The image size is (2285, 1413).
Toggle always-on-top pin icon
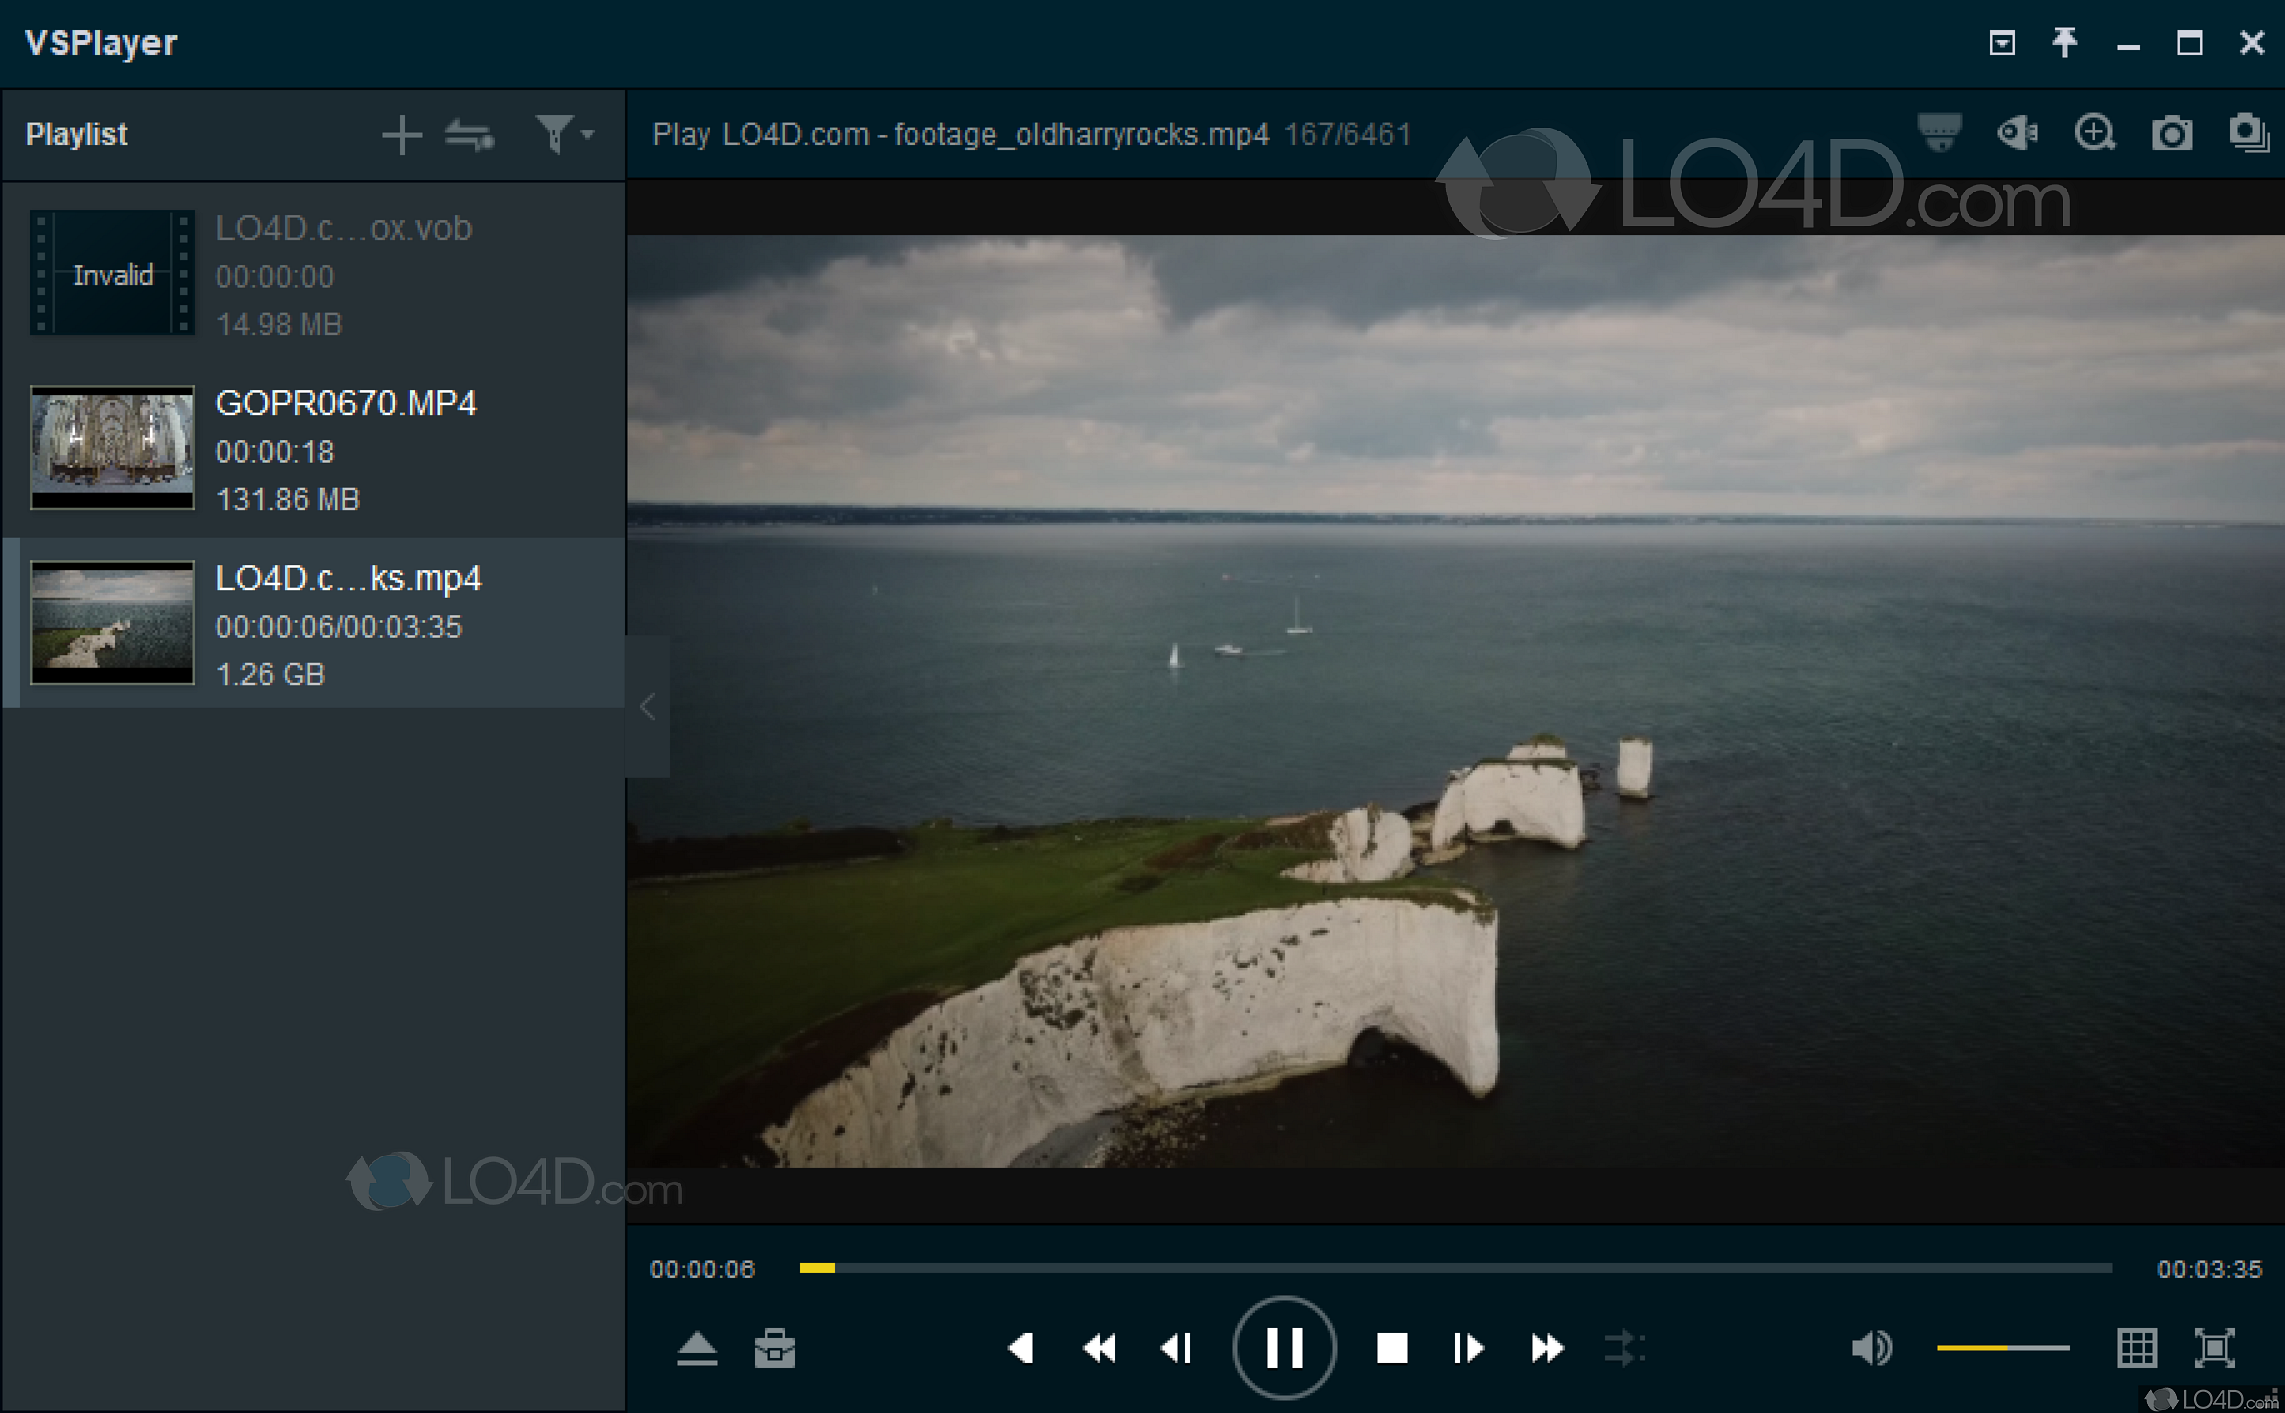[2064, 43]
